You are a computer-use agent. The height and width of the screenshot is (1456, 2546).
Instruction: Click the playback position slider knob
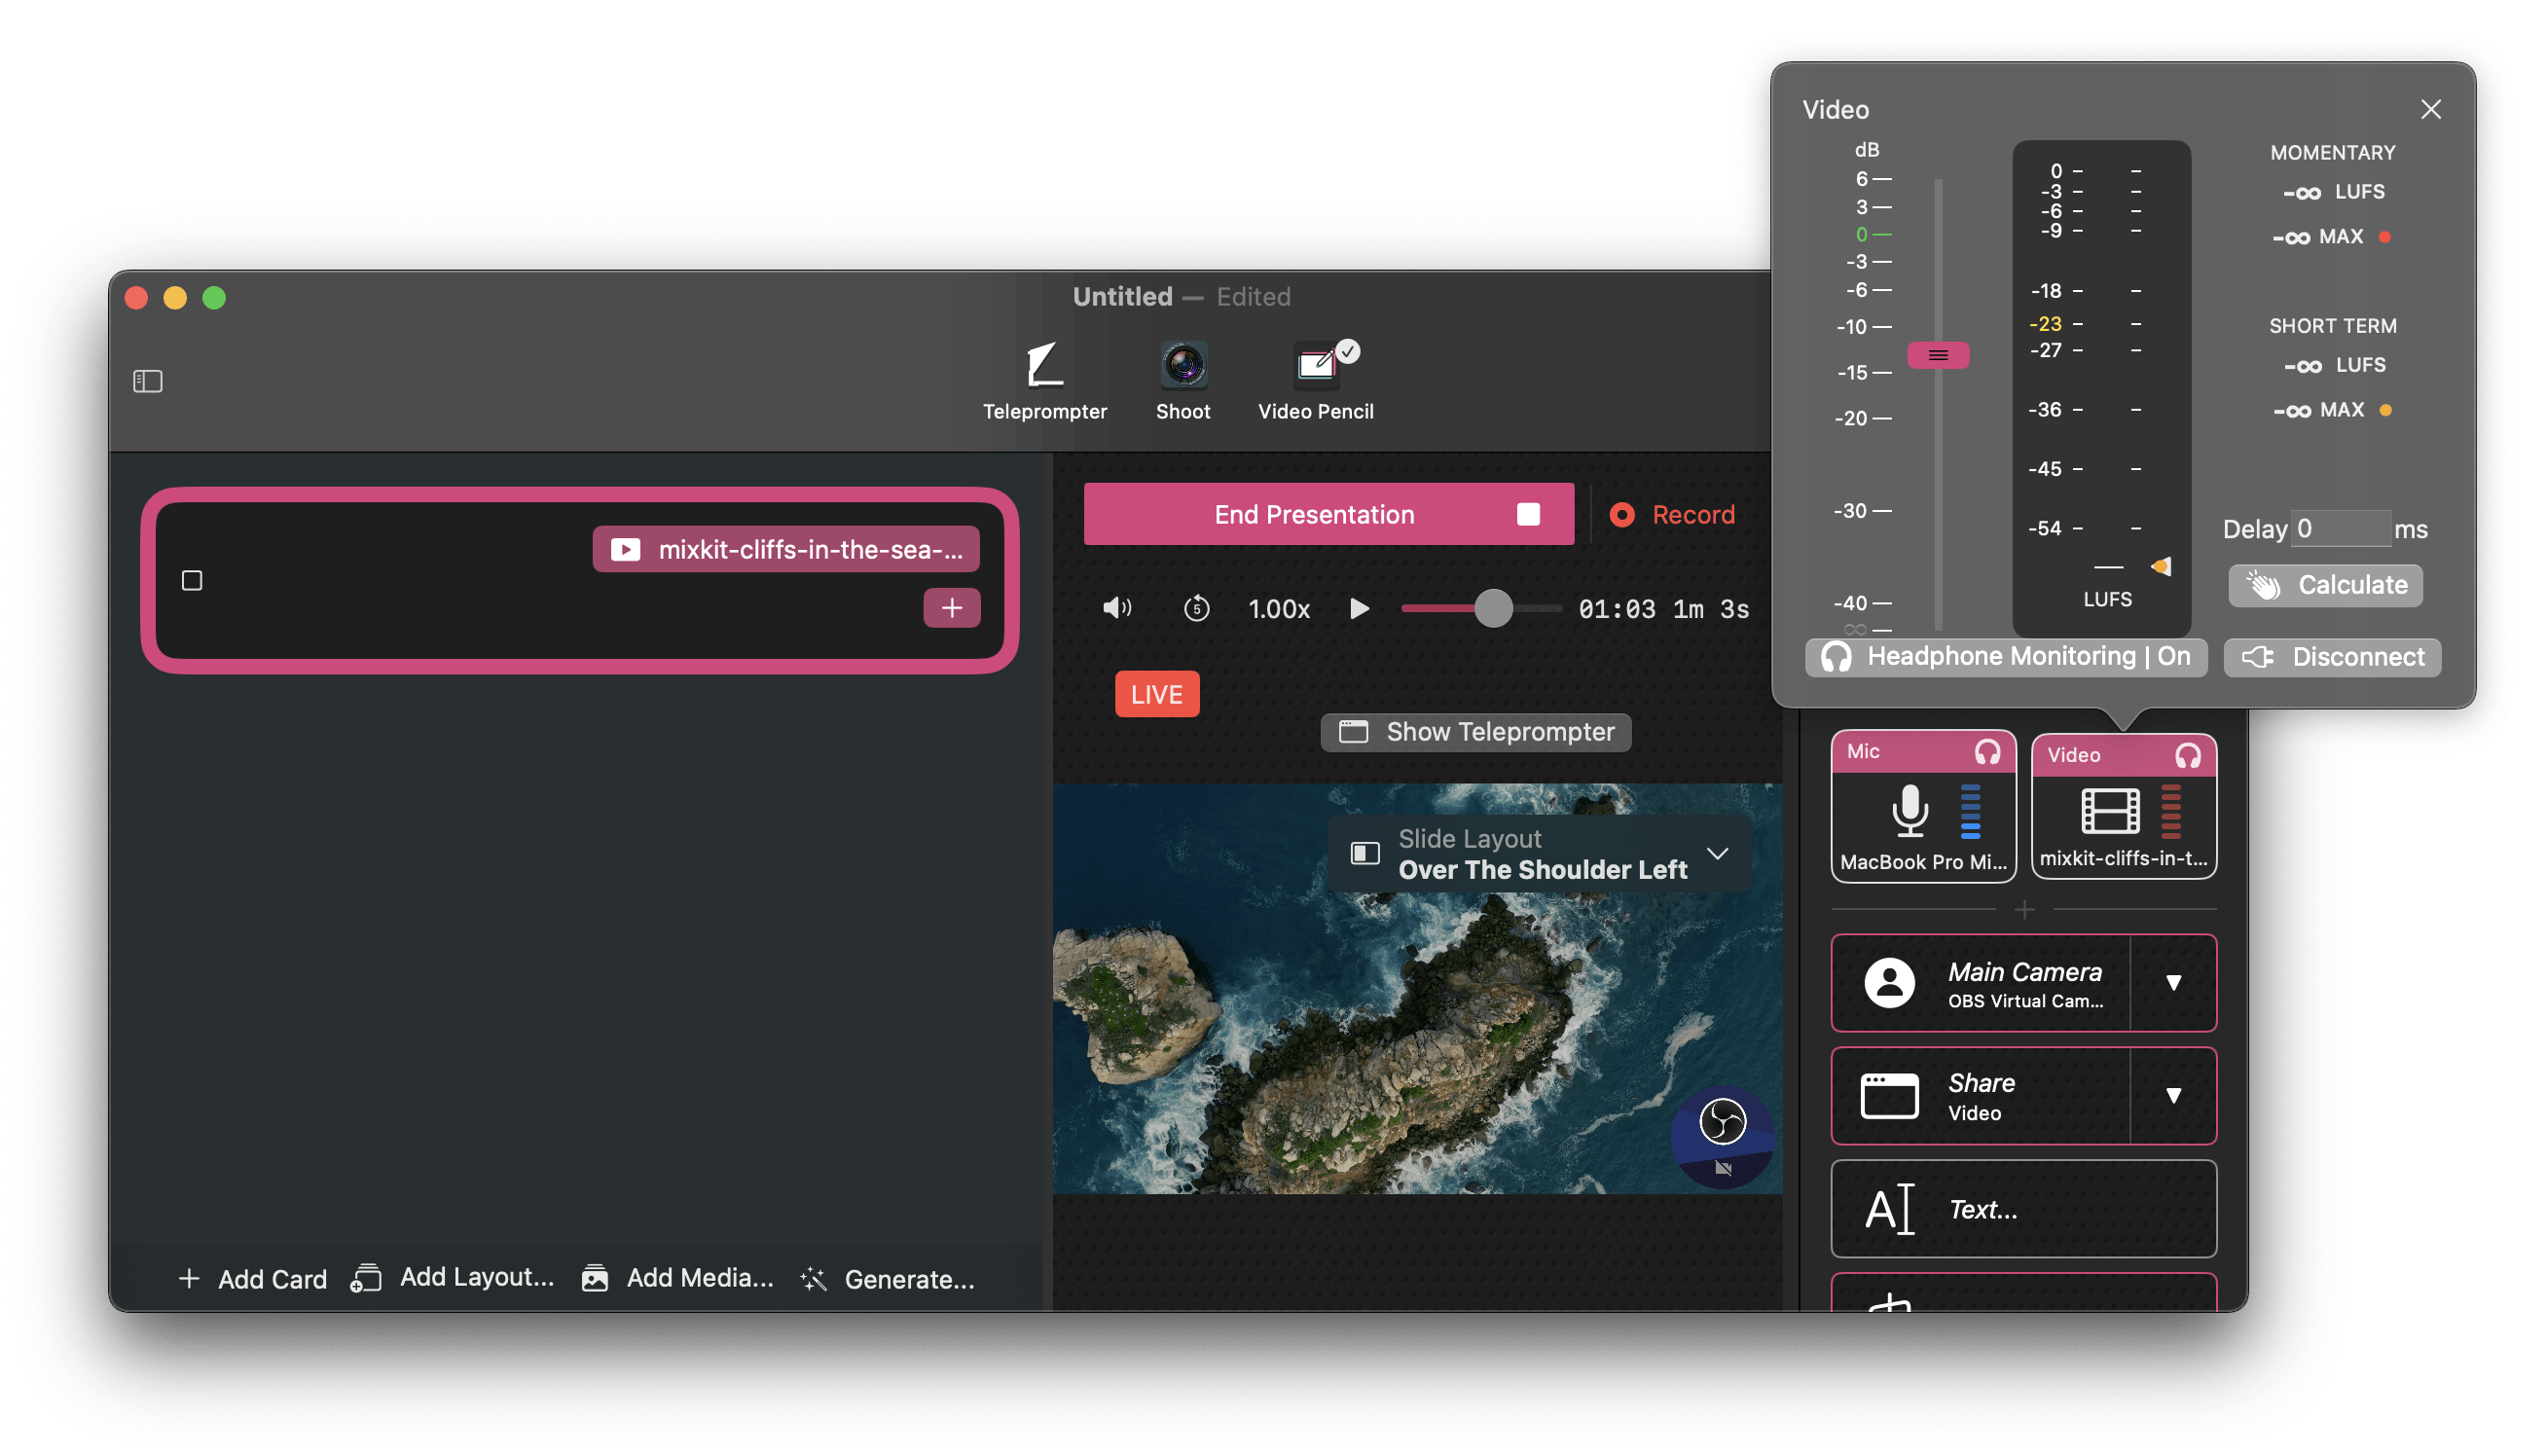coord(1493,608)
